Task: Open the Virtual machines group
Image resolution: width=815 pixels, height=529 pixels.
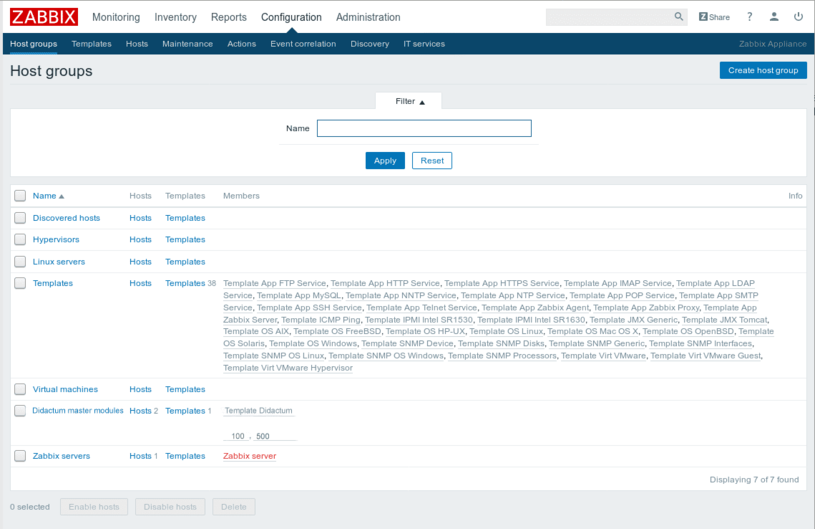Action: click(x=65, y=389)
